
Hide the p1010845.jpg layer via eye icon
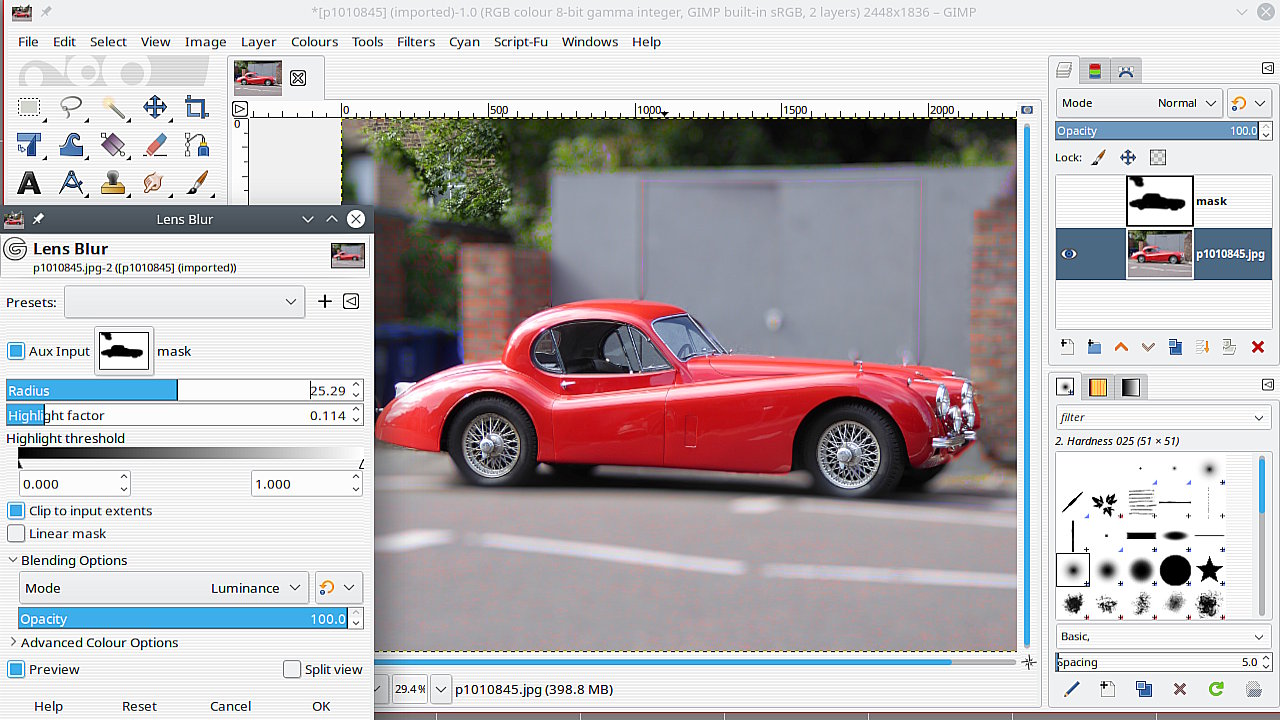pyautogui.click(x=1069, y=254)
